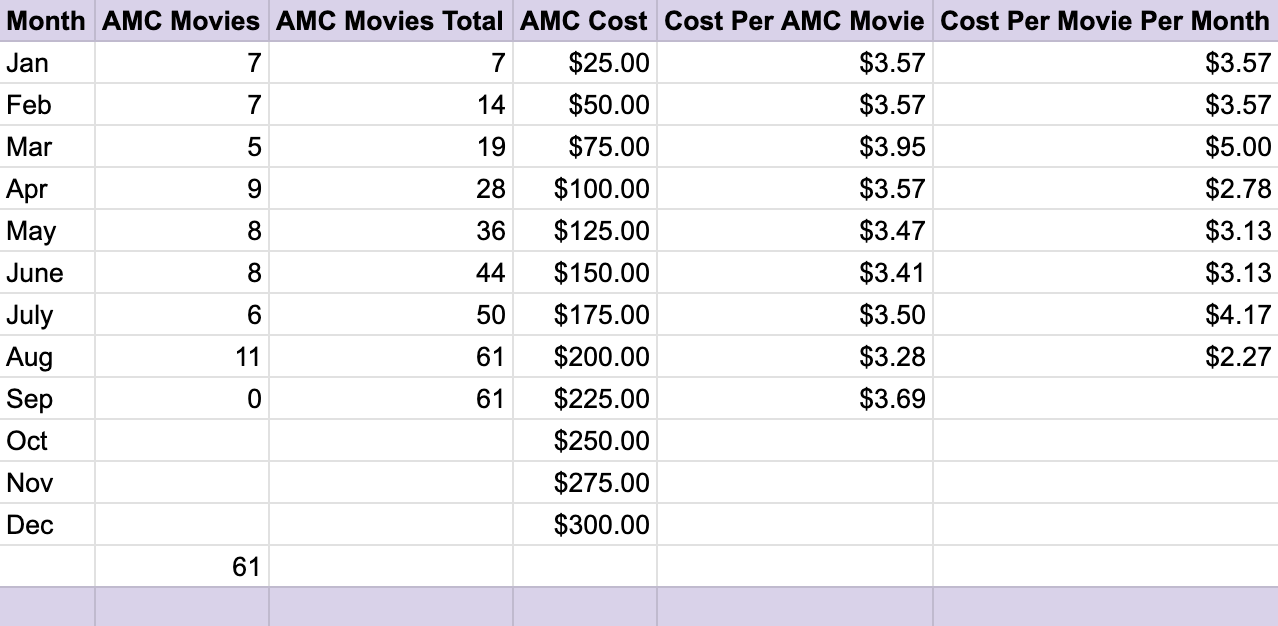Select the $3.95 Cost Per AMC Movie cell
This screenshot has height=626, width=1278.
point(795,147)
